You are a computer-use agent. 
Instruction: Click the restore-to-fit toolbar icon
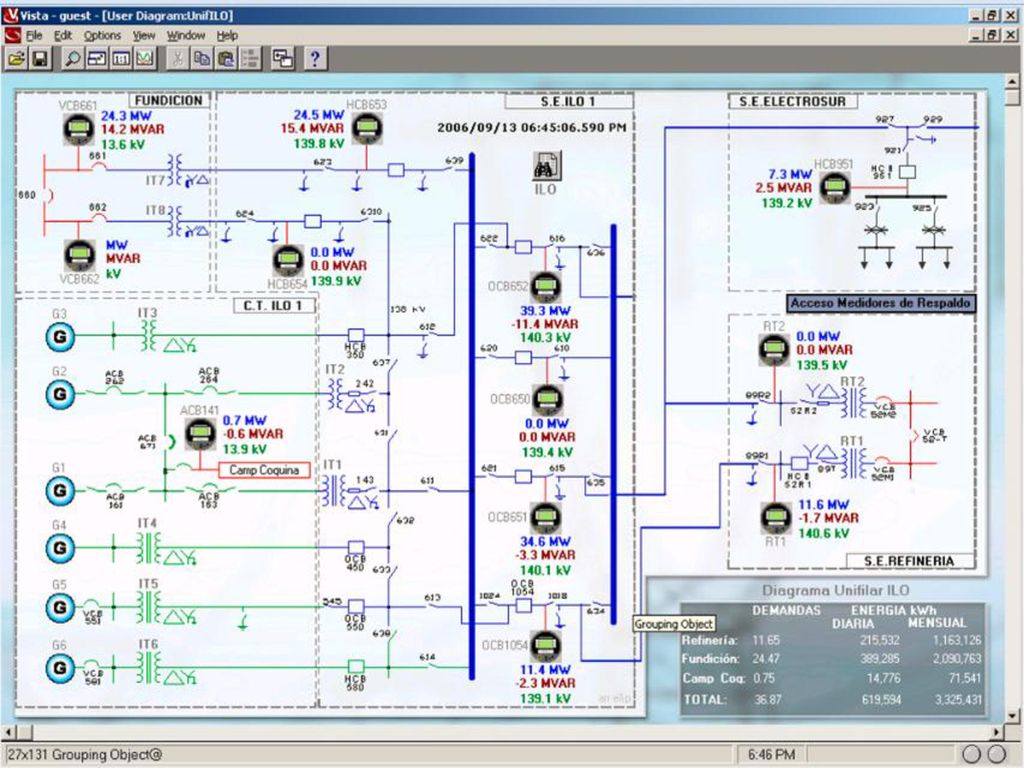[97, 59]
